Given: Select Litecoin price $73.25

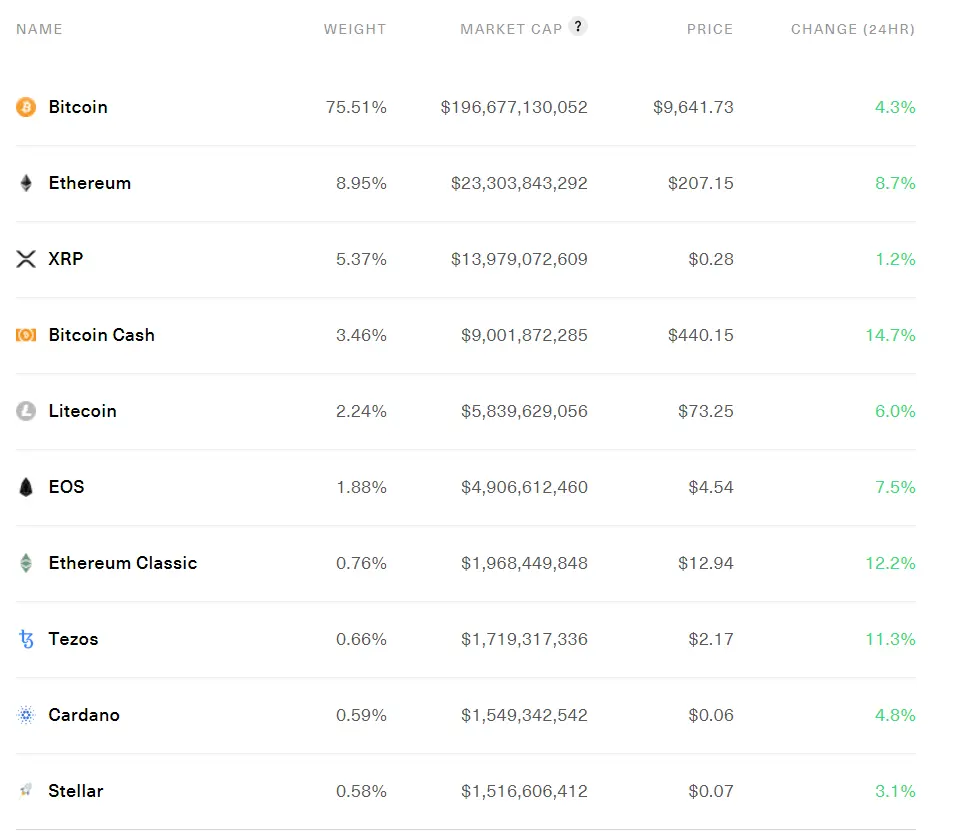Looking at the screenshot, I should [x=706, y=411].
